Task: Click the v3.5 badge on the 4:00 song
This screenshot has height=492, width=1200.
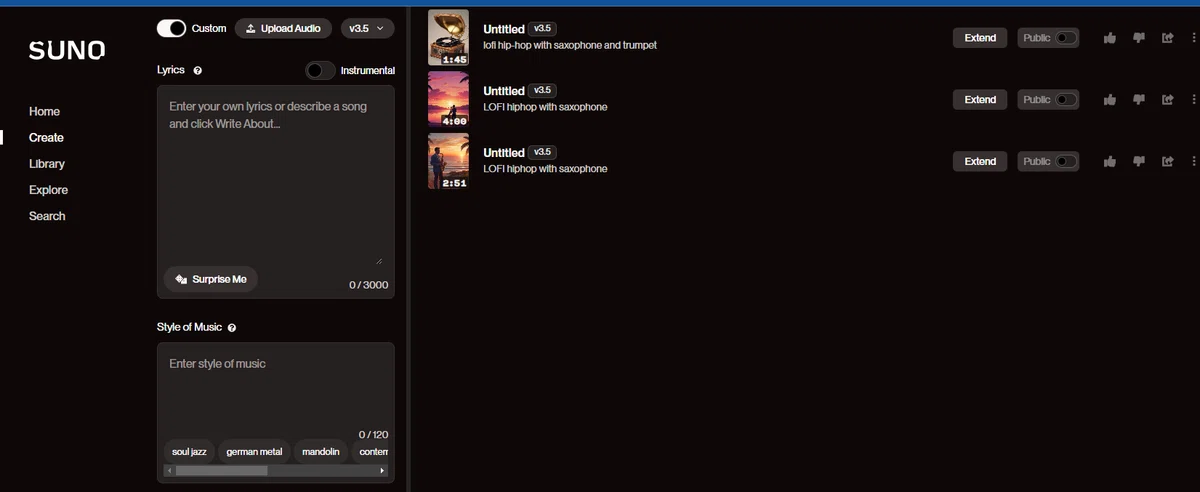Action: point(543,90)
